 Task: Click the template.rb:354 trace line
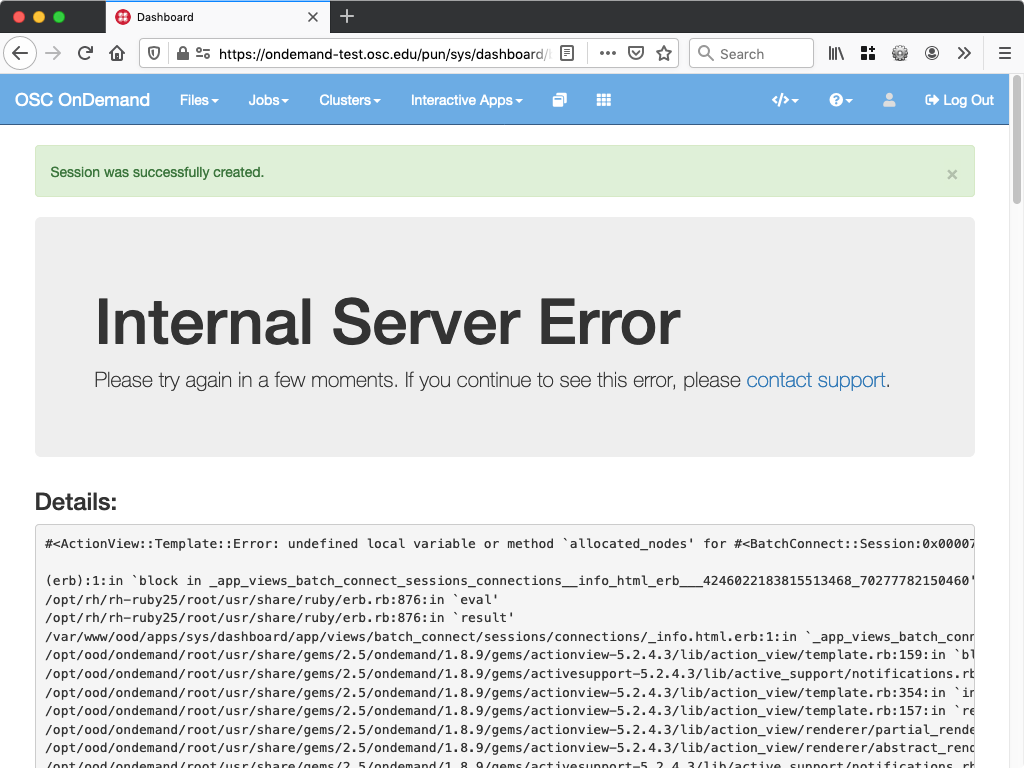coord(509,692)
